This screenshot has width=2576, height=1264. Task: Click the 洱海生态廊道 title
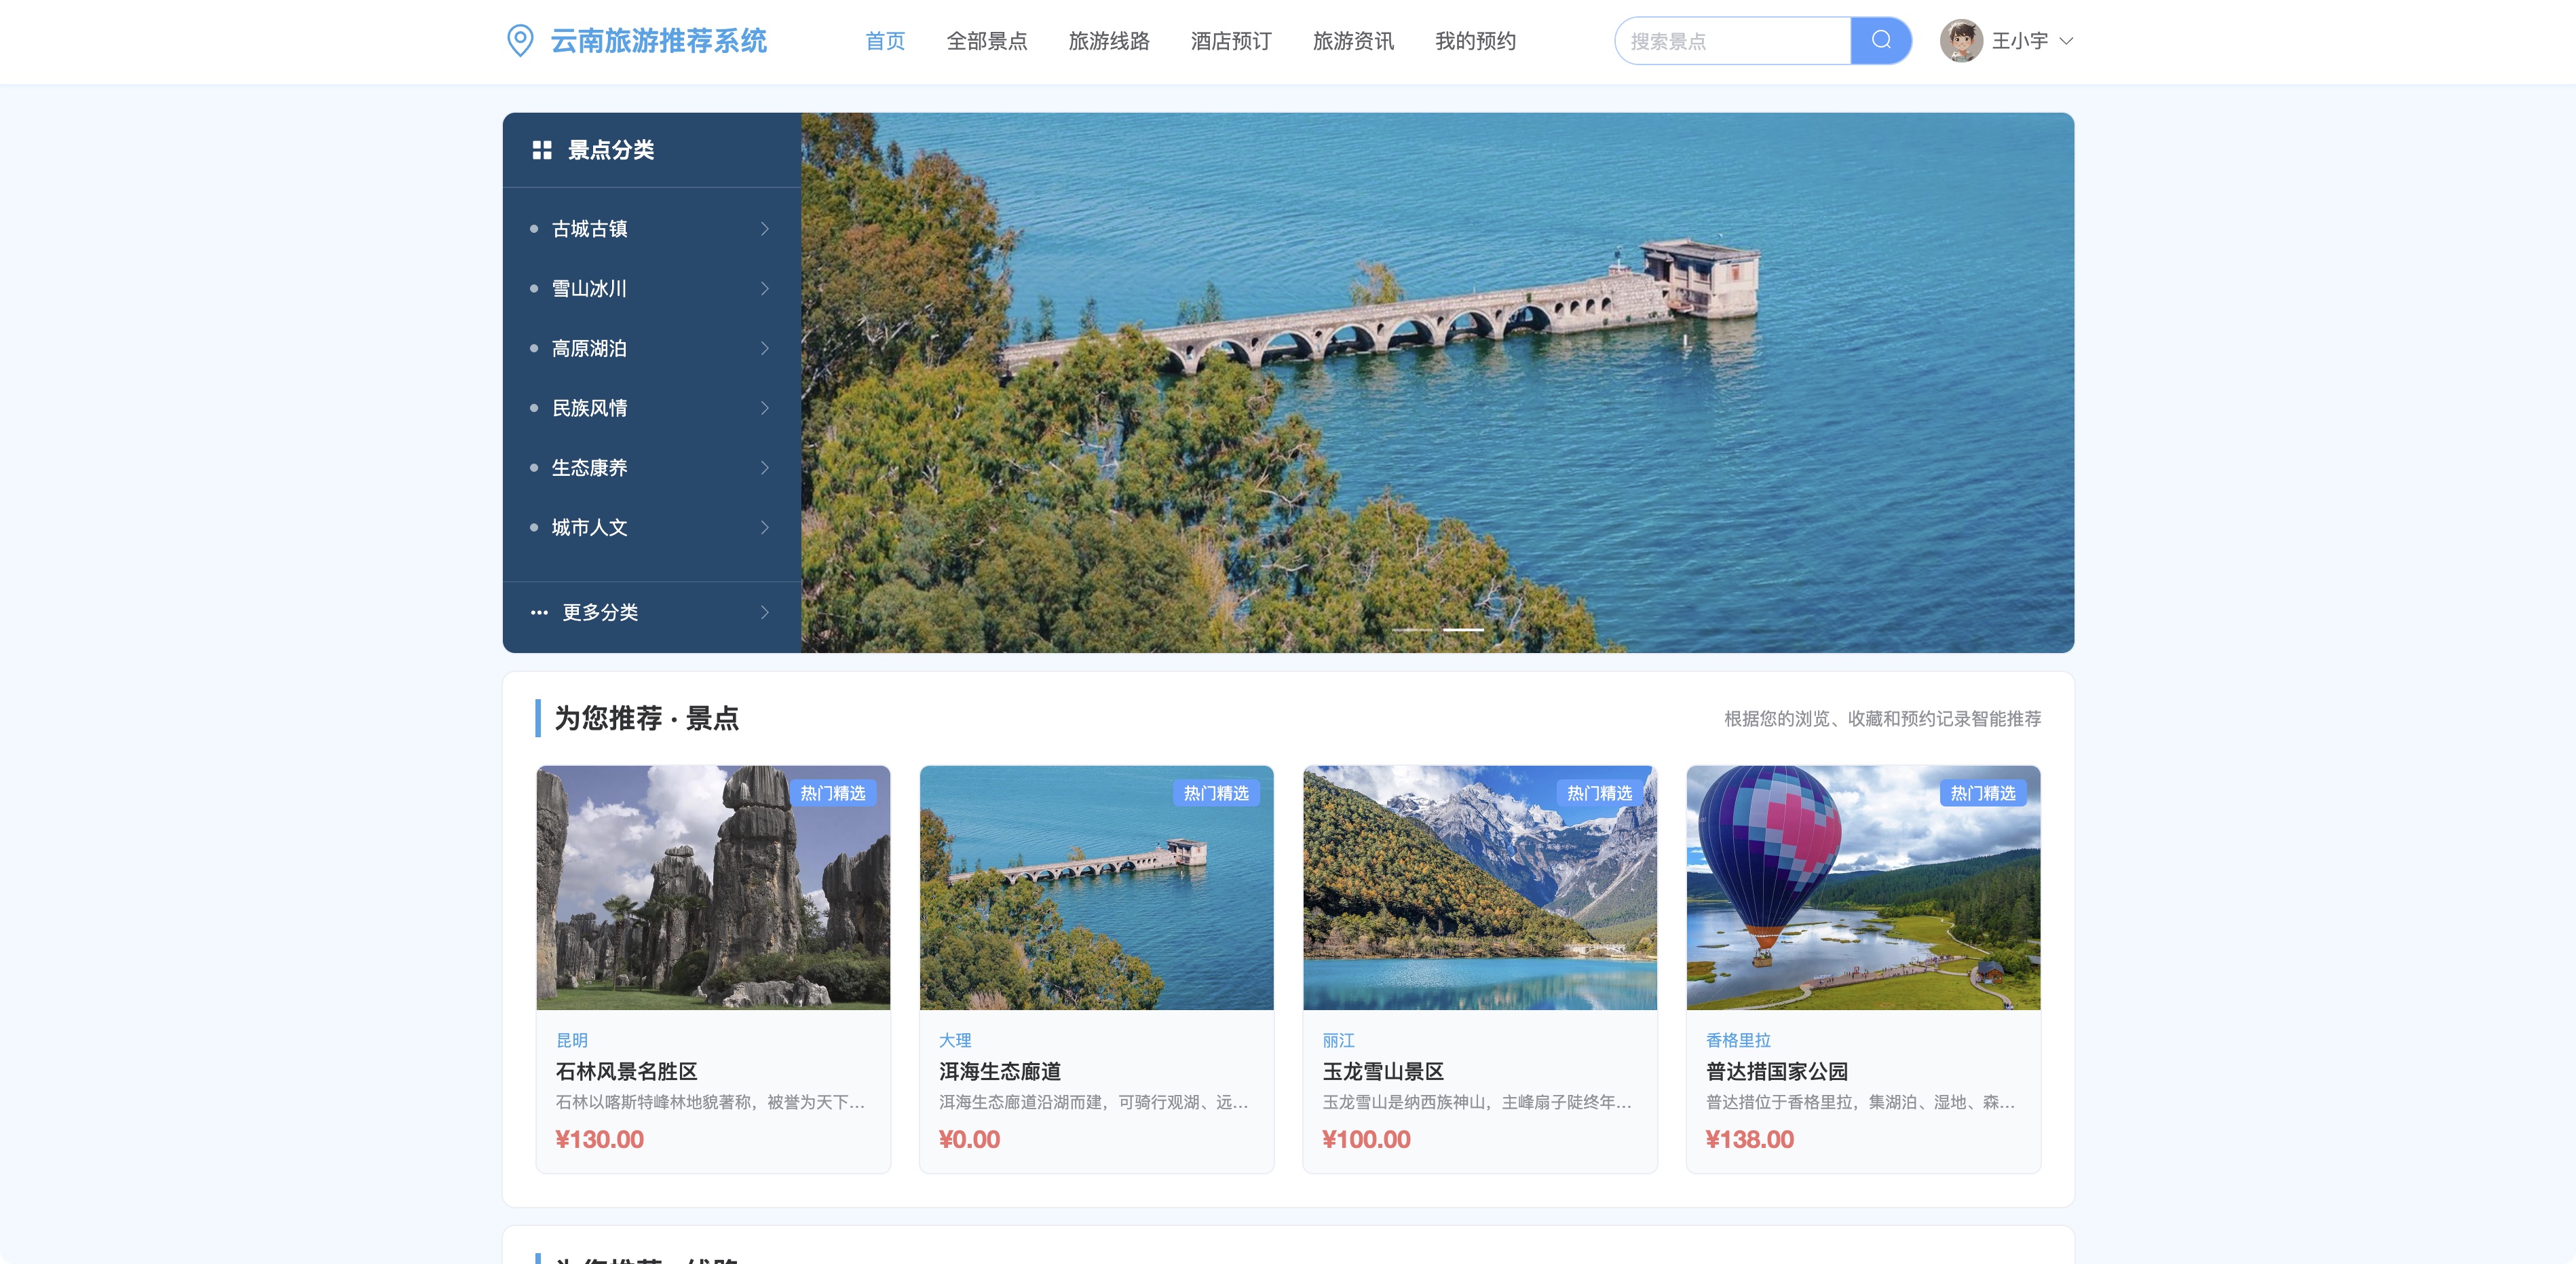1000,1071
